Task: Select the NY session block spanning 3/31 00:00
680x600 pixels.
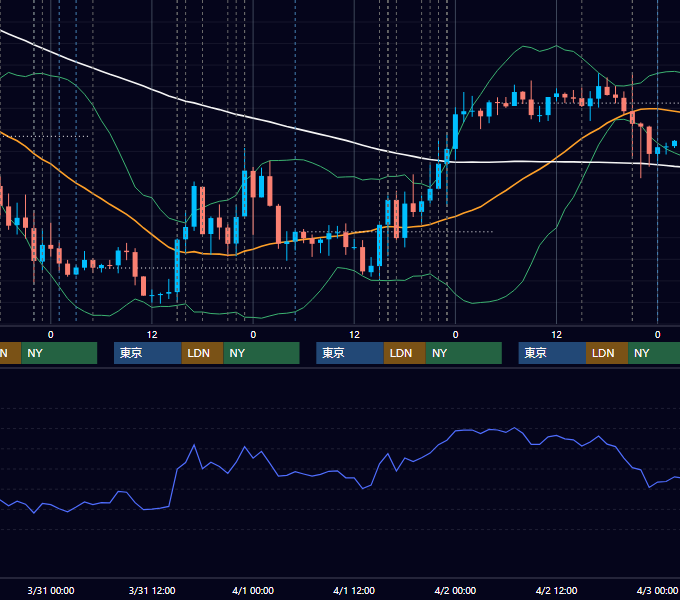Action: pyautogui.click(x=59, y=353)
